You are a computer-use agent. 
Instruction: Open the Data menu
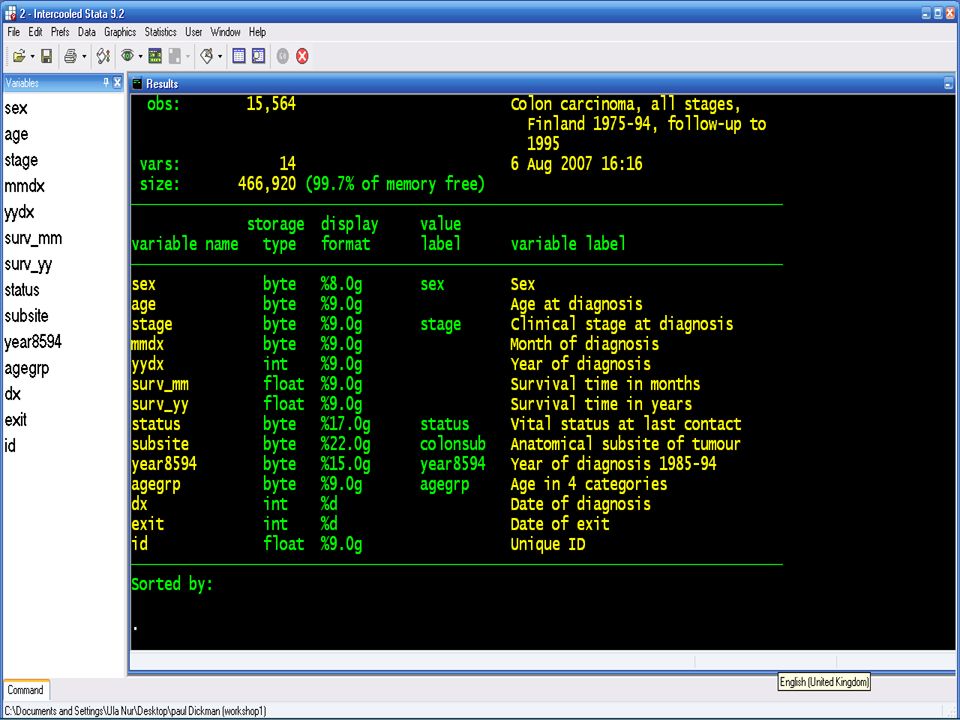coord(87,32)
